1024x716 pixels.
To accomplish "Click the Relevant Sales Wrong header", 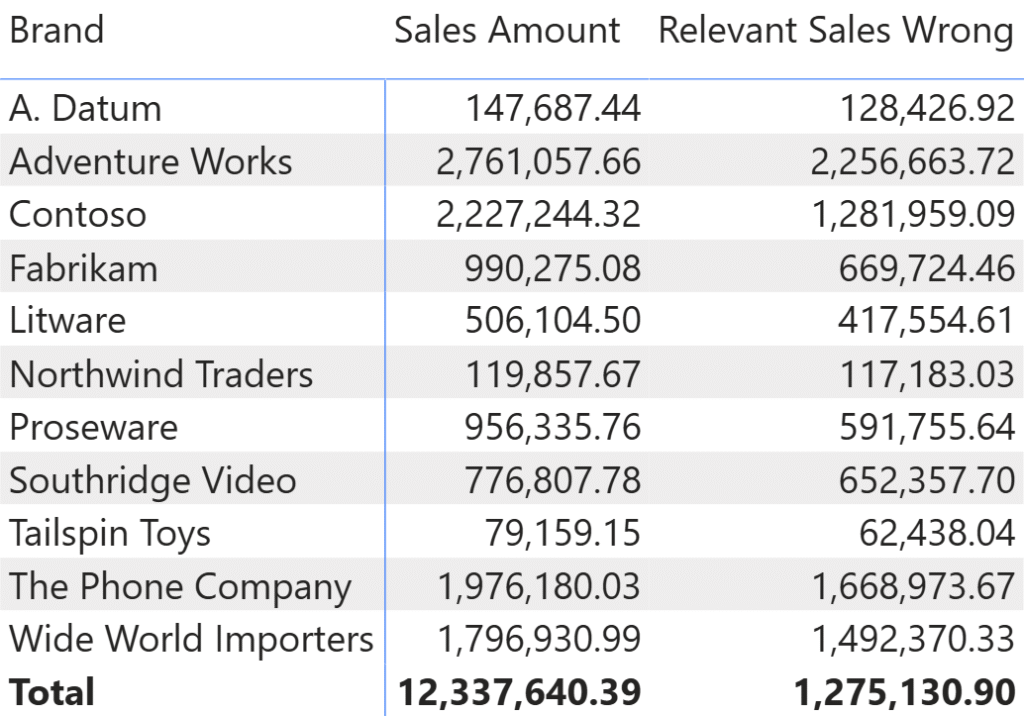I will pyautogui.click(x=836, y=31).
